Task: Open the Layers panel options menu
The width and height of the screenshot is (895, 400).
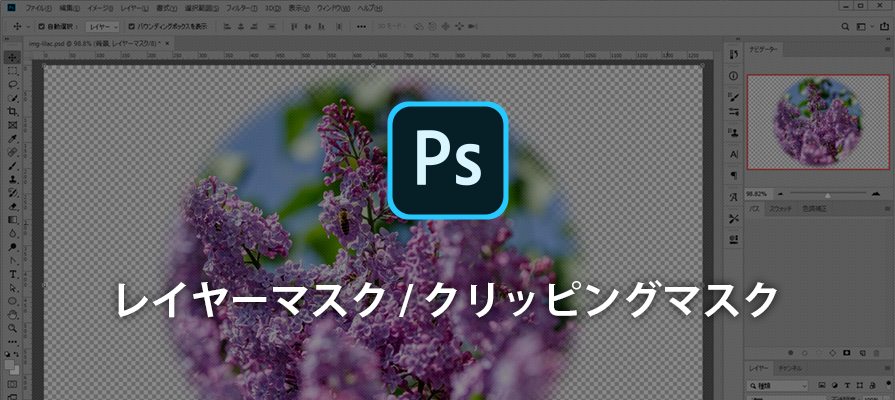Action: pyautogui.click(x=887, y=369)
